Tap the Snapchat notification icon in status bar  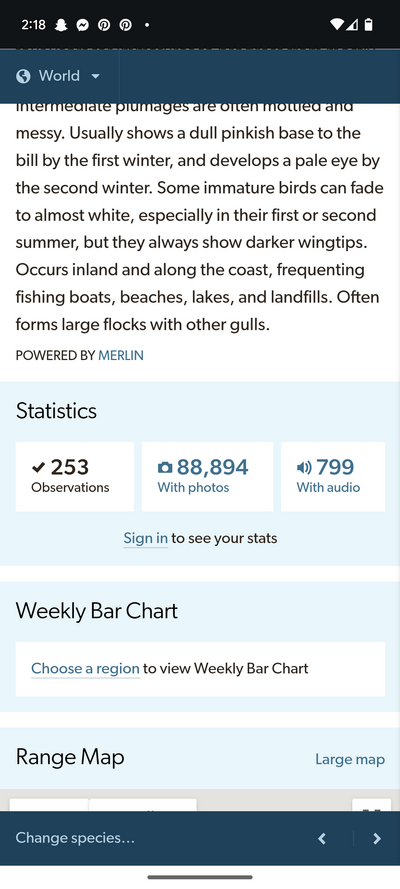pyautogui.click(x=61, y=25)
